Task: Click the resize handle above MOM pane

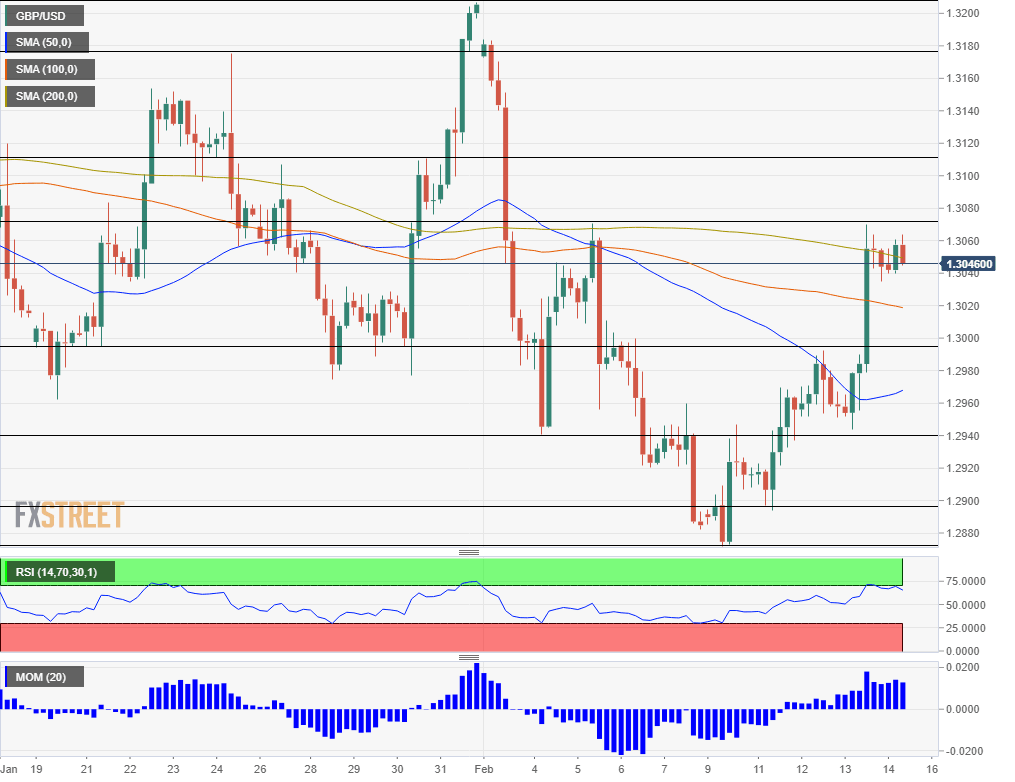Action: 469,657
